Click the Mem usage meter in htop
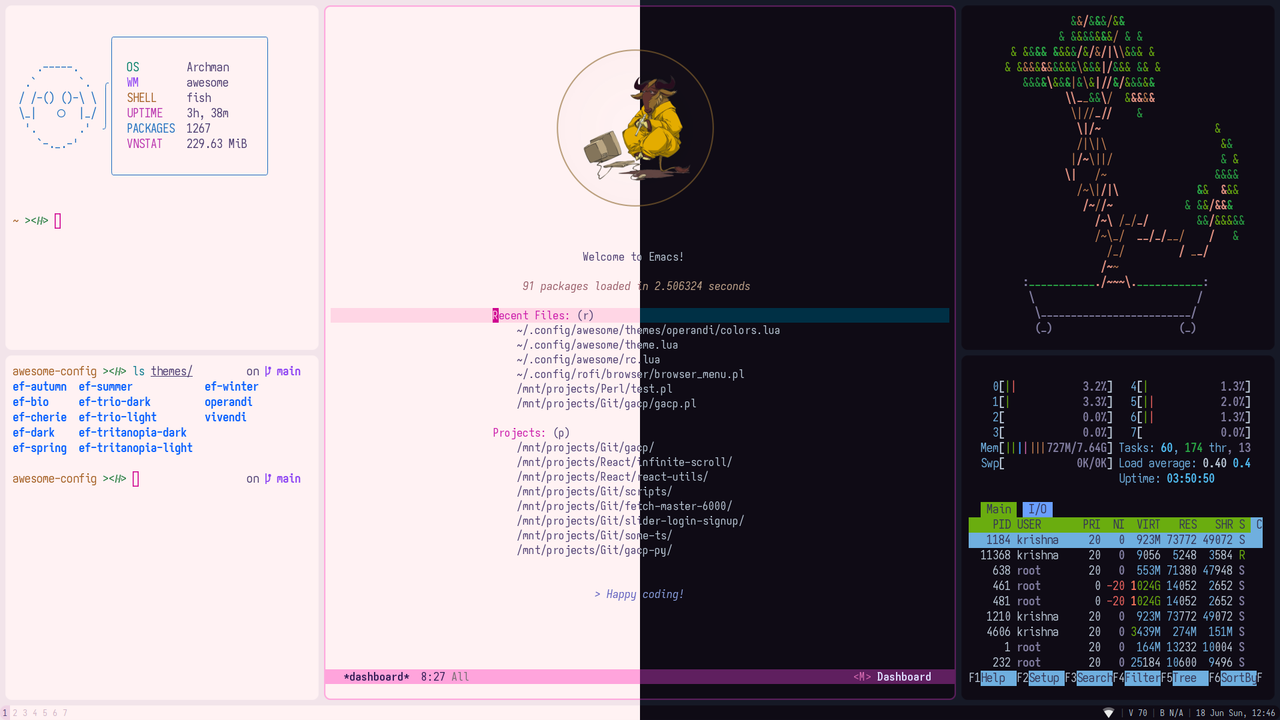Viewport: 1280px width, 720px height. [x=1046, y=448]
